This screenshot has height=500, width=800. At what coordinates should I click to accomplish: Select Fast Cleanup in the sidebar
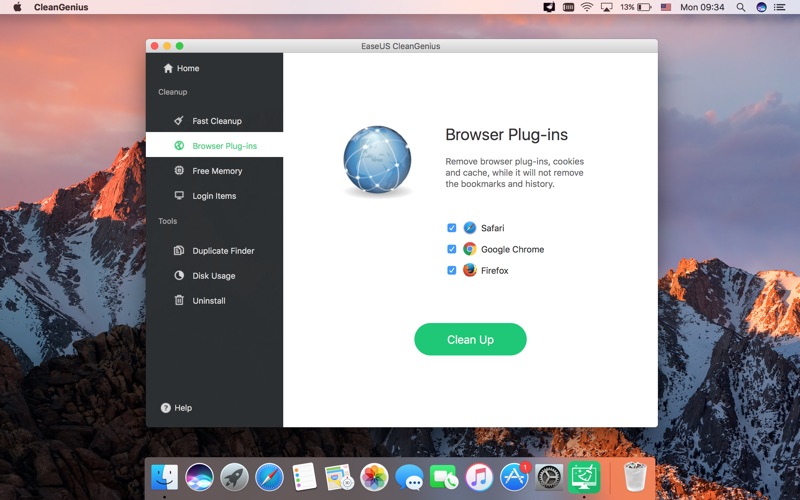(214, 121)
